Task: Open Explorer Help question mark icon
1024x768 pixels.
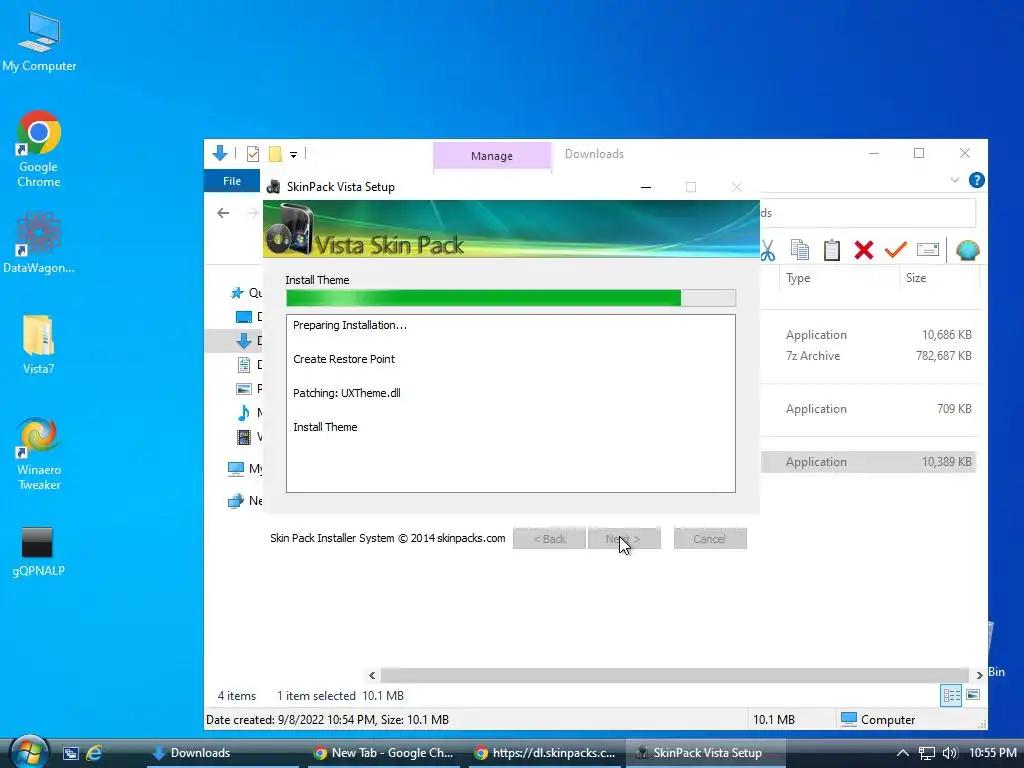Action: pyautogui.click(x=976, y=180)
